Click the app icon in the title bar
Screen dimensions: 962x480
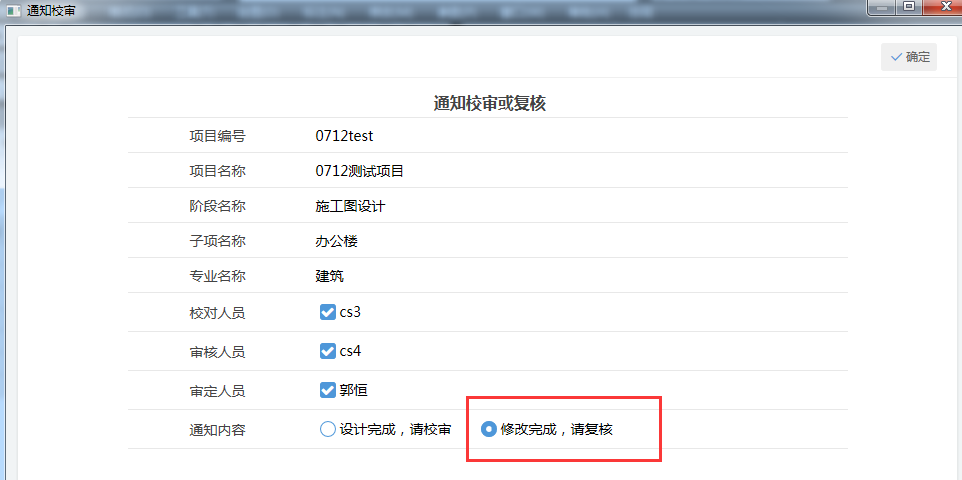pos(13,9)
